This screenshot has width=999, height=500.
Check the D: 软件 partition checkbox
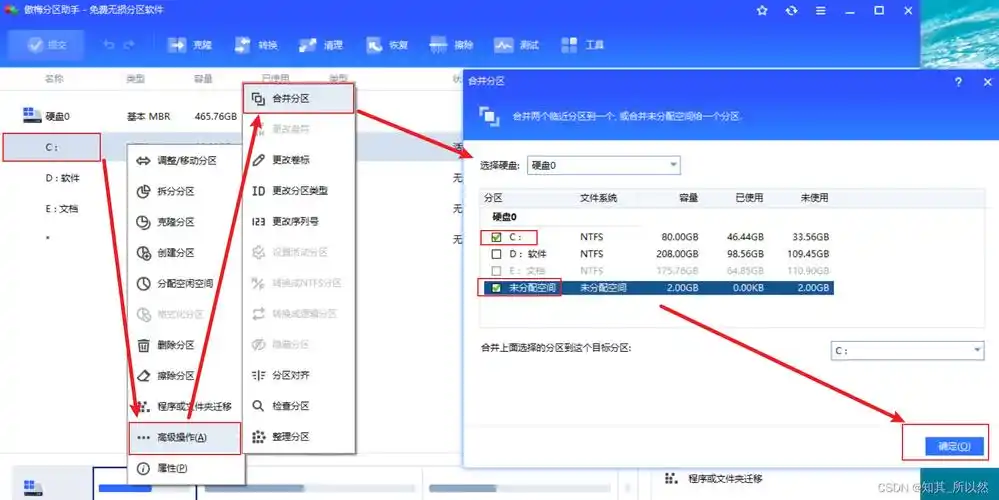pos(497,254)
